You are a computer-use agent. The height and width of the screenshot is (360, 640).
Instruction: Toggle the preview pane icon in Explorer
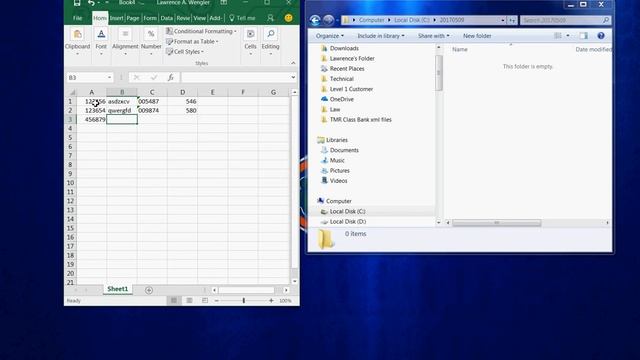[584, 36]
